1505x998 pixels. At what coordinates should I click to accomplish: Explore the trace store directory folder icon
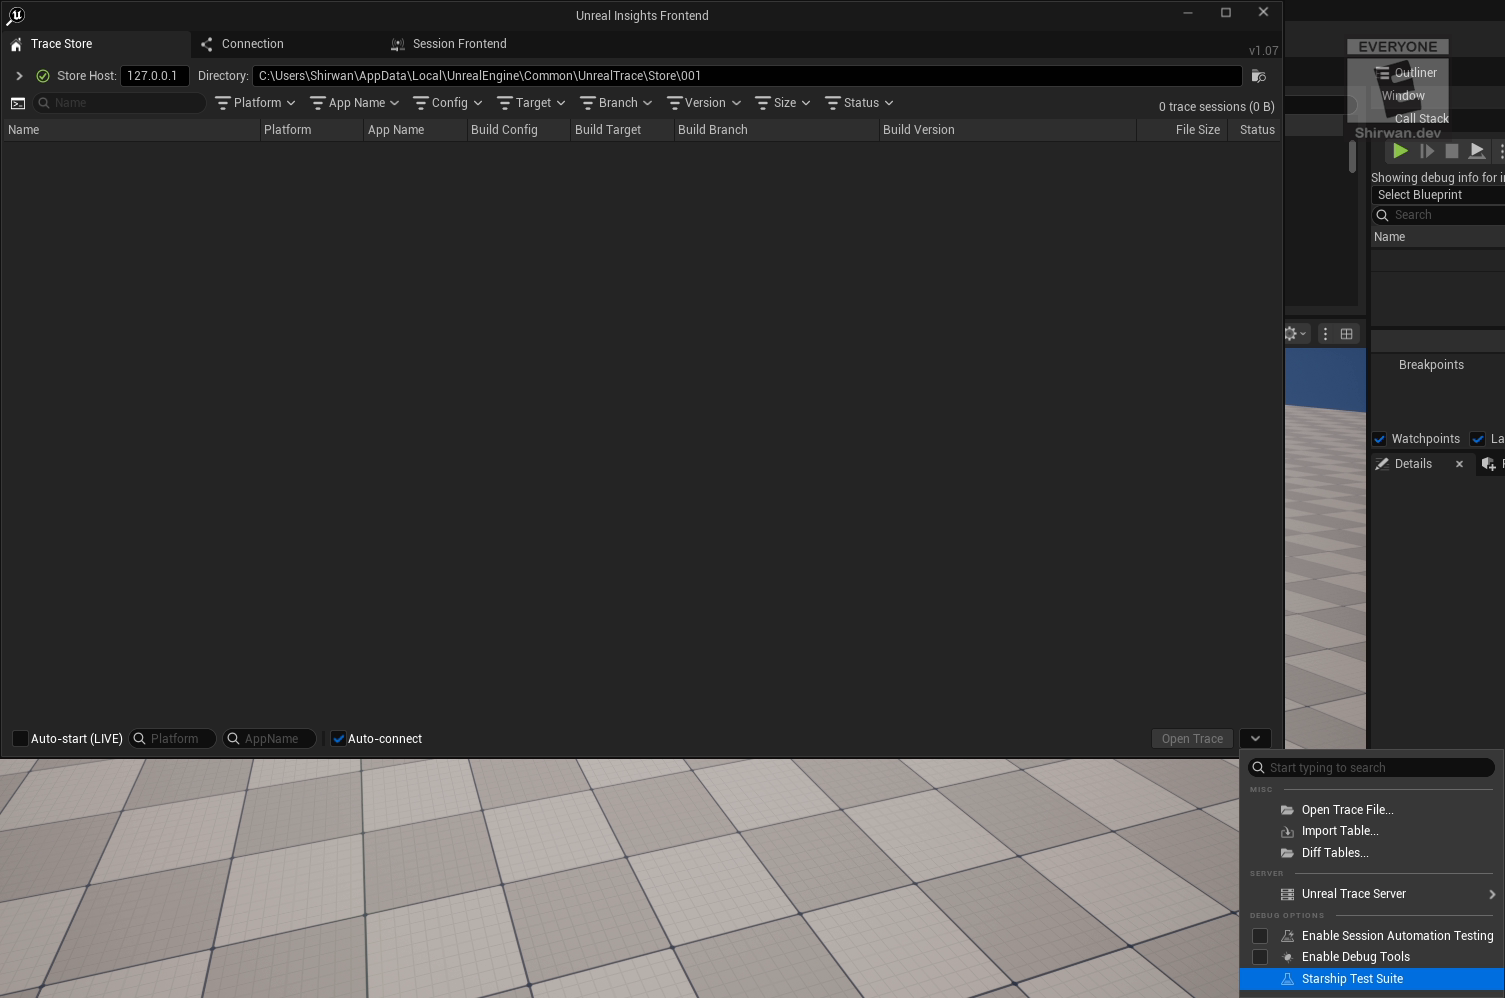pyautogui.click(x=1259, y=76)
